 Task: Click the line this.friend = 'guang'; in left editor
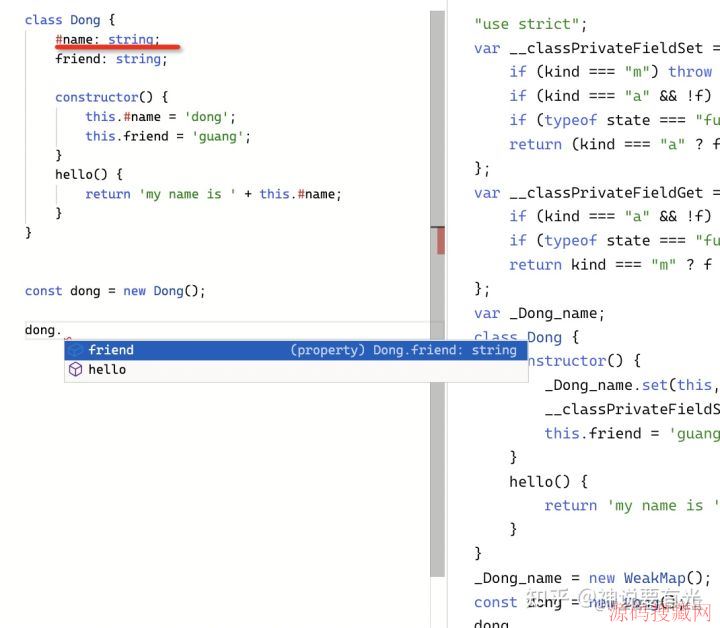click(x=168, y=136)
